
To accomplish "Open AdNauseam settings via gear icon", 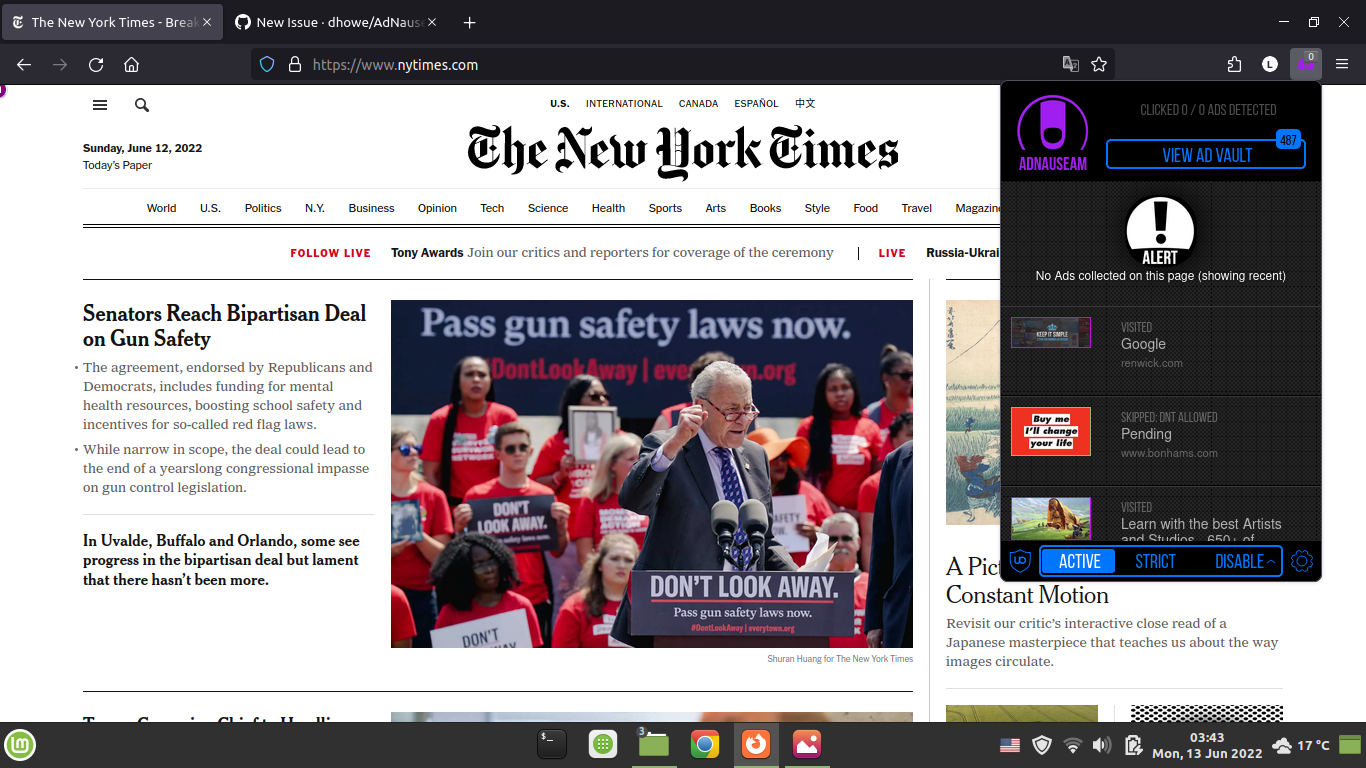I will 1302,561.
